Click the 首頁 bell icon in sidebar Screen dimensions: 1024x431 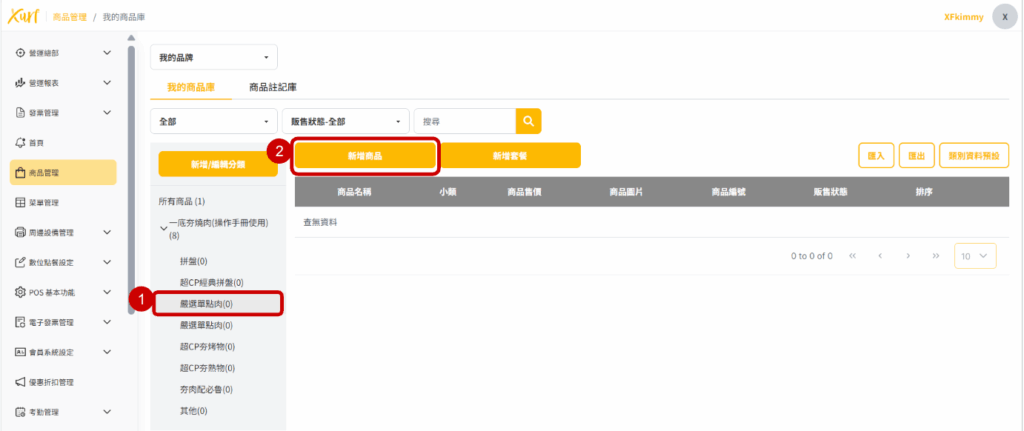(x=20, y=143)
